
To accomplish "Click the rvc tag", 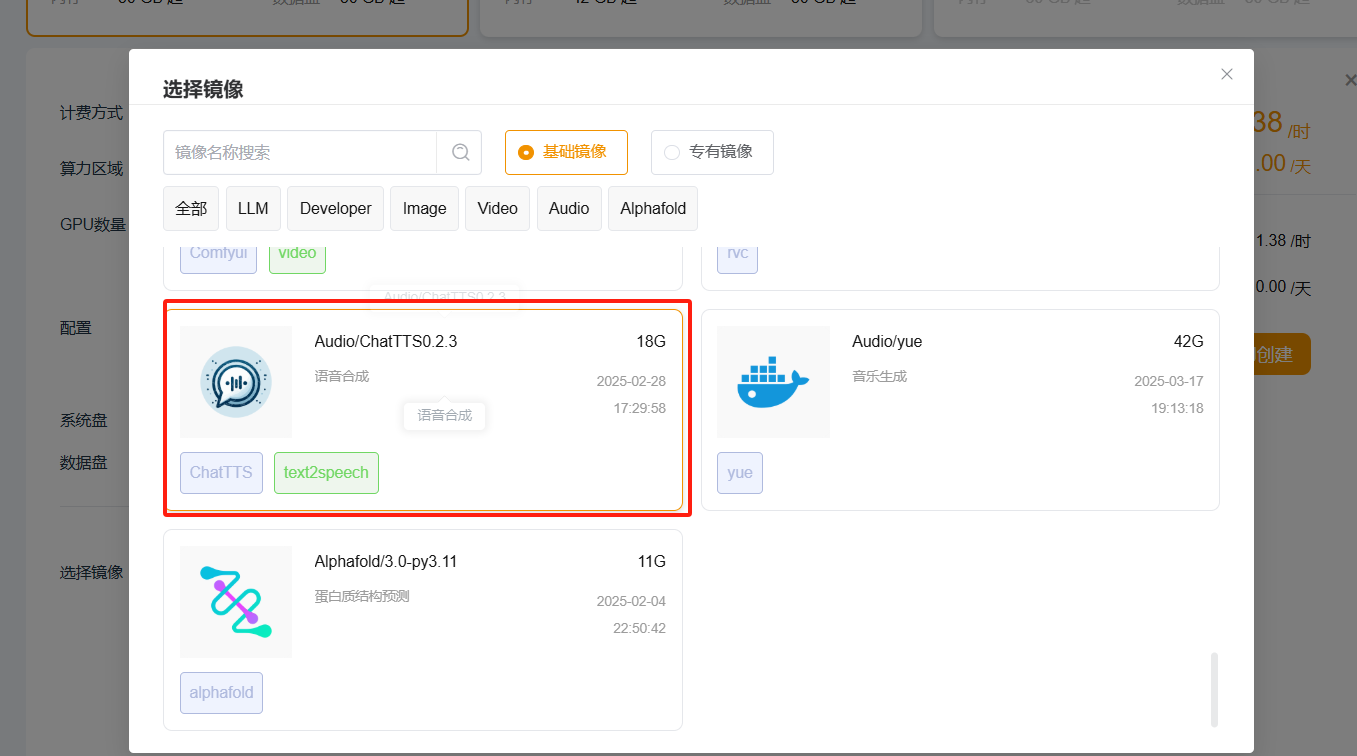I will coord(737,258).
